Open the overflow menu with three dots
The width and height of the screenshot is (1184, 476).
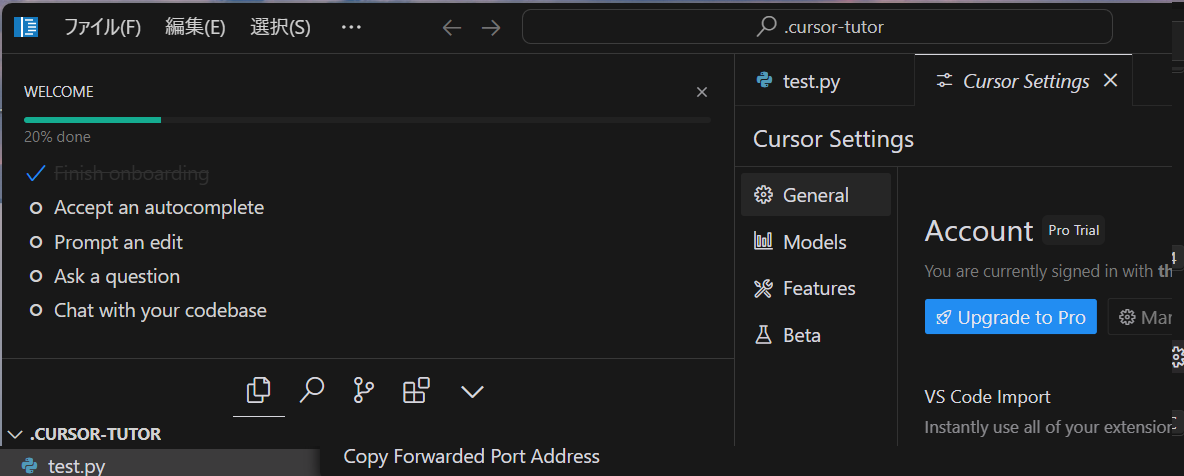[x=351, y=27]
